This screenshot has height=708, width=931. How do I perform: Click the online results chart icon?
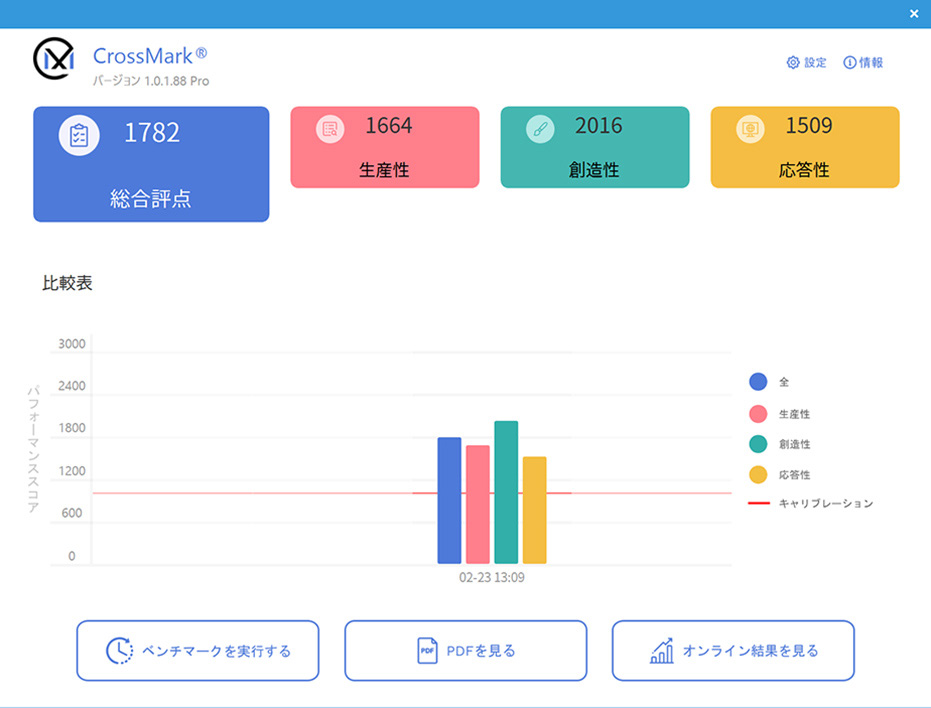pos(662,651)
